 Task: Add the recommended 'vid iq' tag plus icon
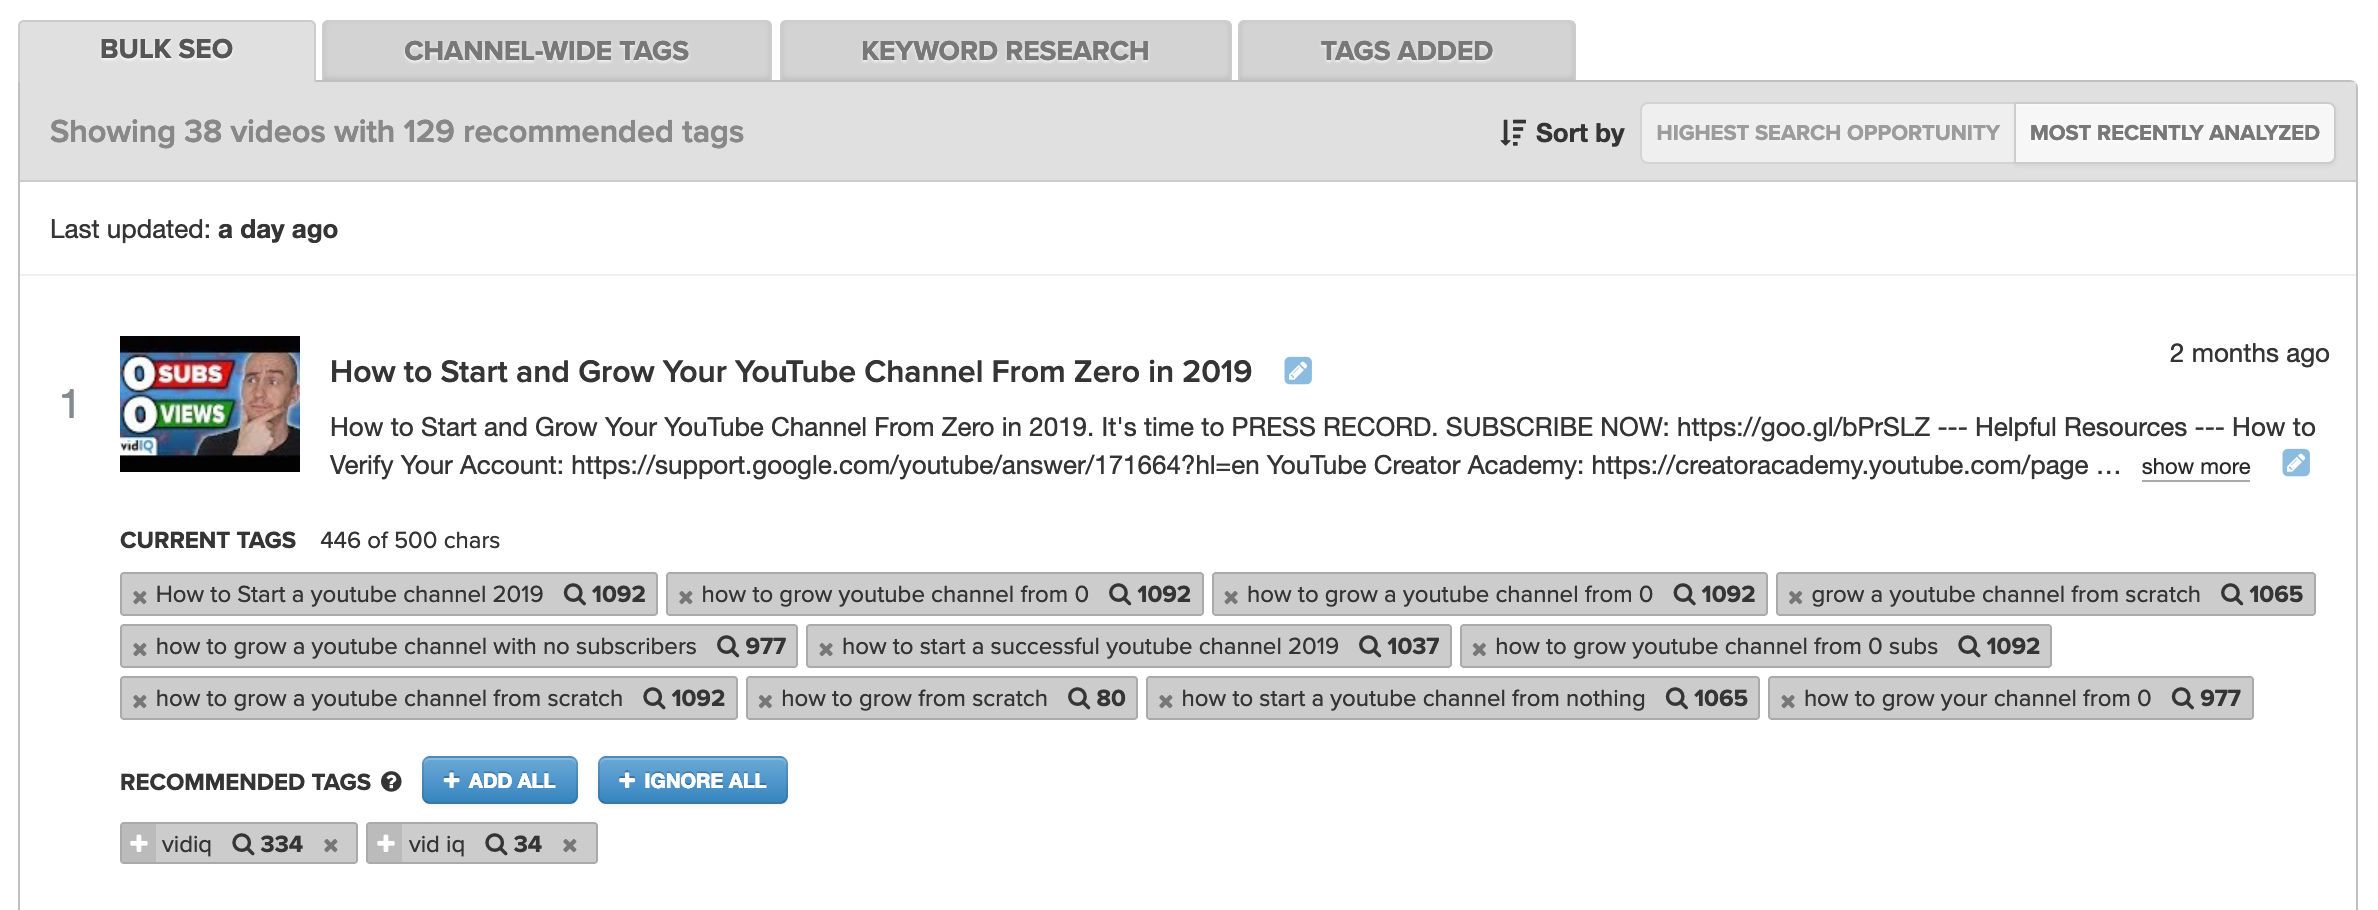(x=385, y=843)
